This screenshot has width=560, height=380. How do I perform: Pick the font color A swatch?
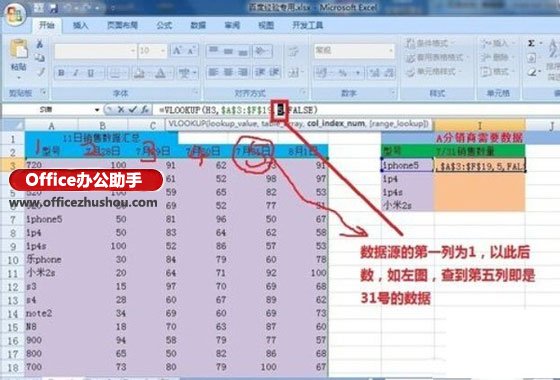pos(160,73)
